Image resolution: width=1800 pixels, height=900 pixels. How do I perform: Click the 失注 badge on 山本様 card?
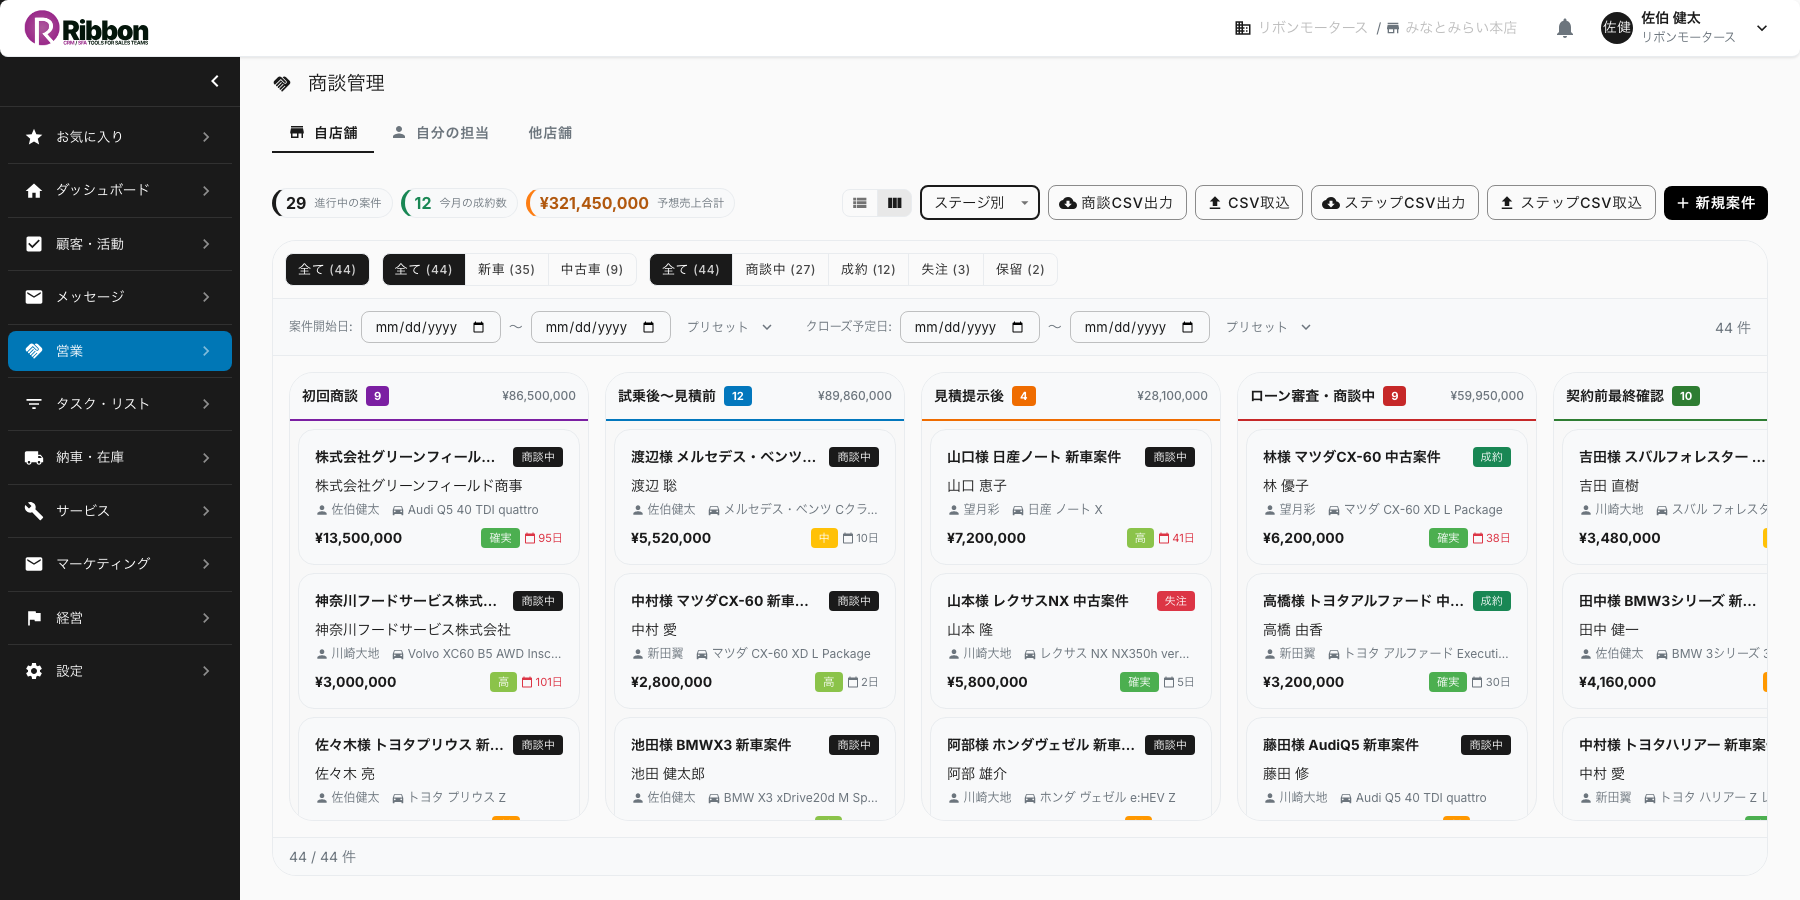[x=1176, y=601]
